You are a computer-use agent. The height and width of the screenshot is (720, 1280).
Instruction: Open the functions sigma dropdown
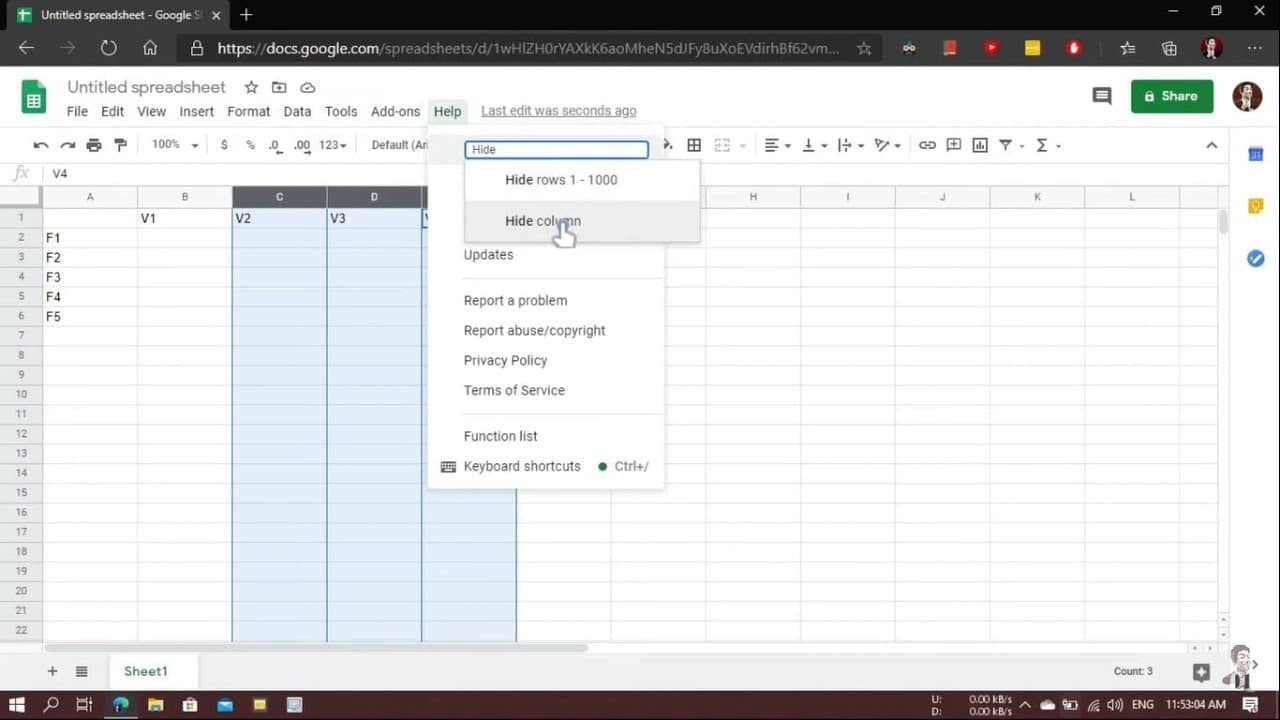point(1047,145)
